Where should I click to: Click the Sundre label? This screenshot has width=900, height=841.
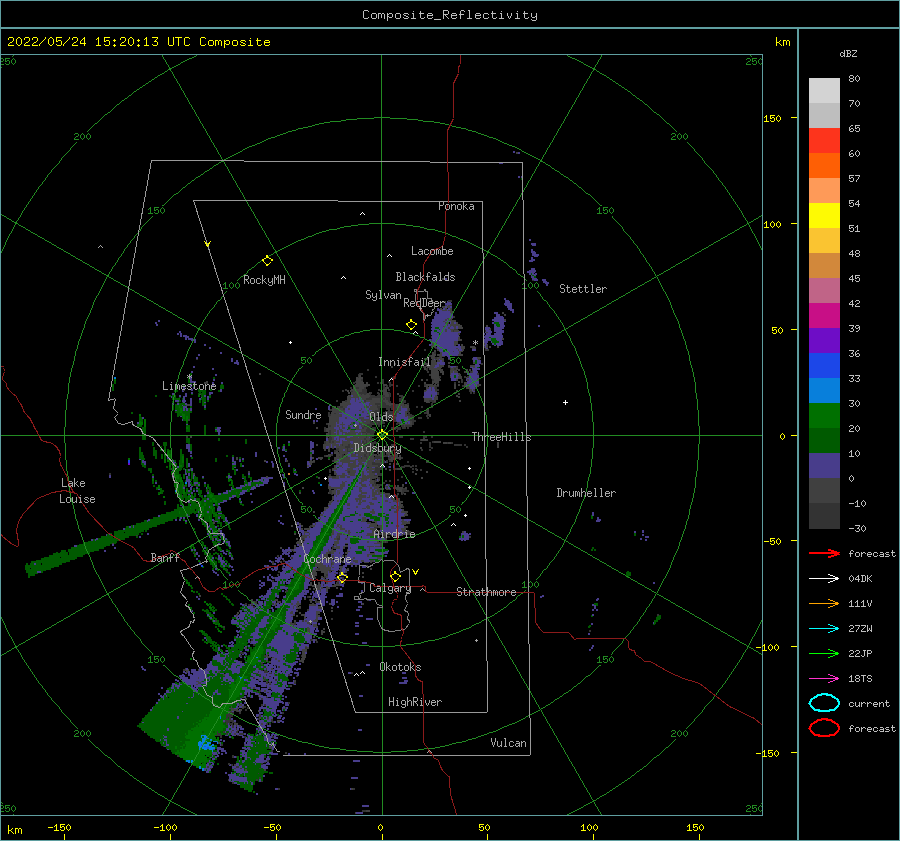click(x=303, y=414)
